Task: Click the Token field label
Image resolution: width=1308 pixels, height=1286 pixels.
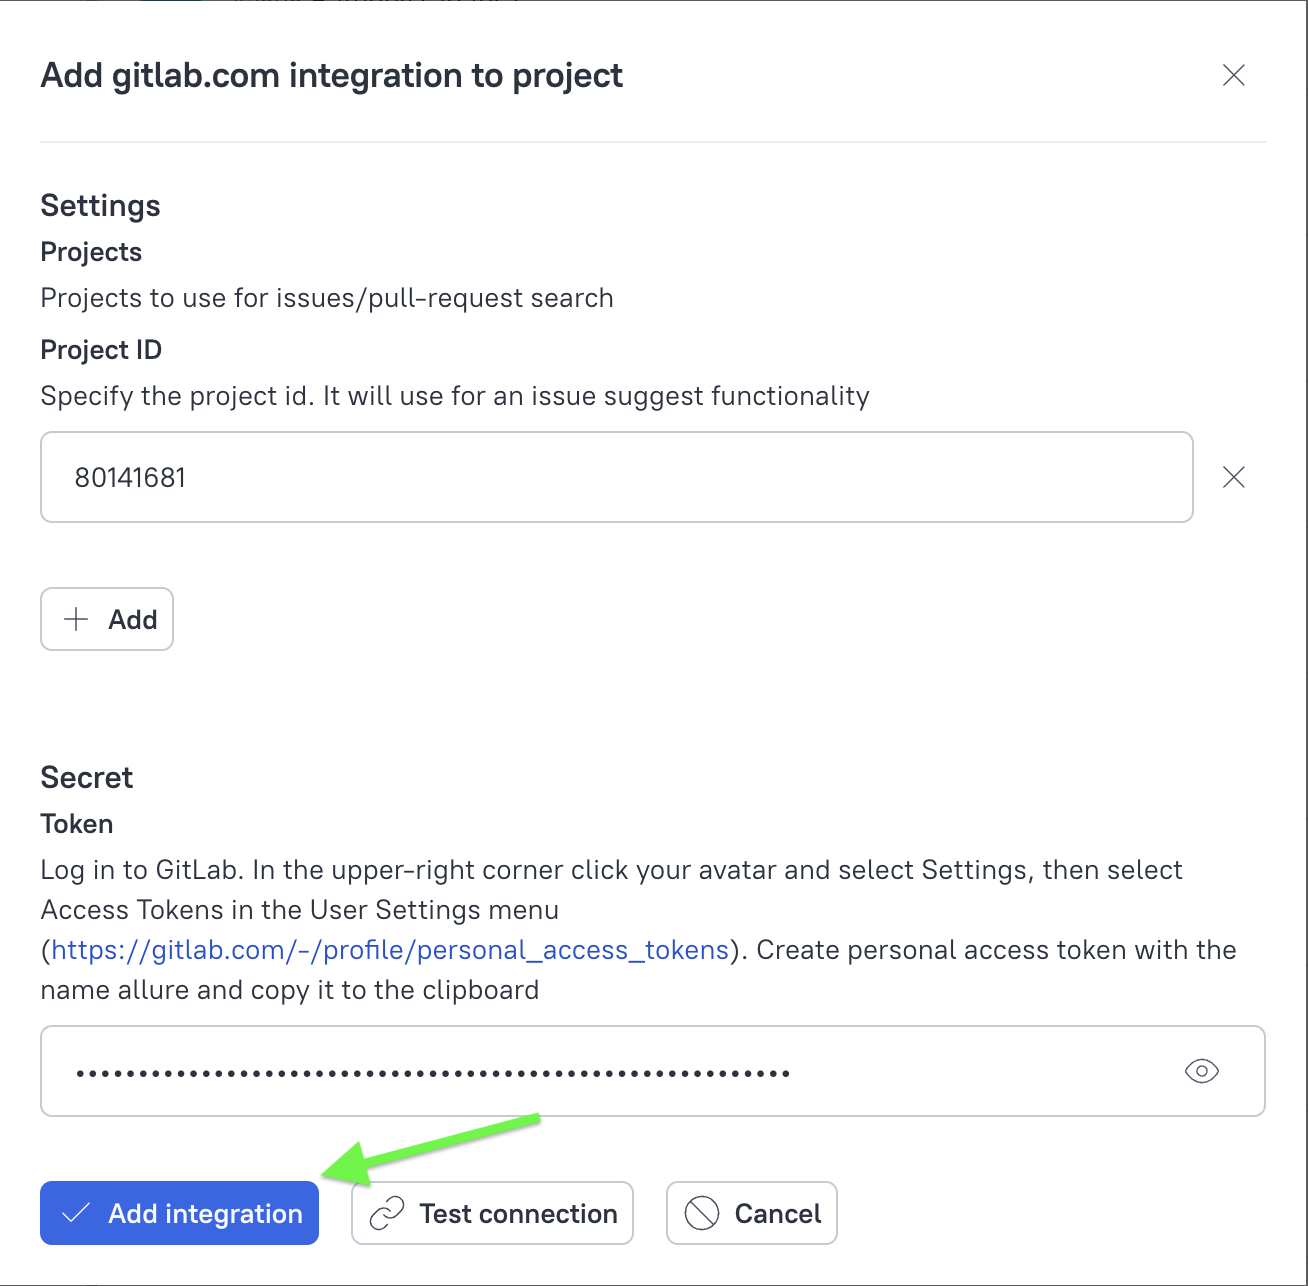Action: (x=77, y=824)
